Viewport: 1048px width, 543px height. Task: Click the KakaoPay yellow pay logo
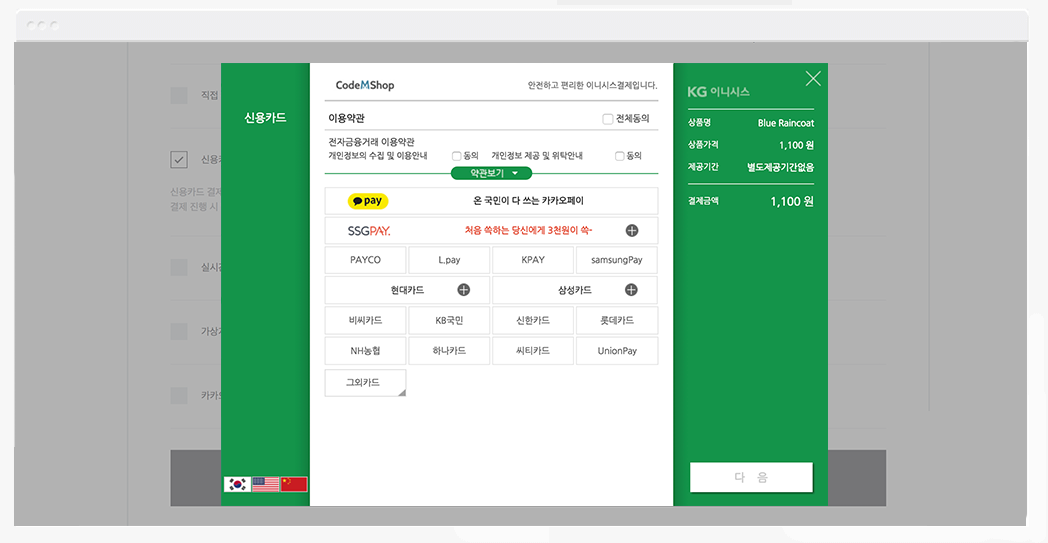pos(368,201)
